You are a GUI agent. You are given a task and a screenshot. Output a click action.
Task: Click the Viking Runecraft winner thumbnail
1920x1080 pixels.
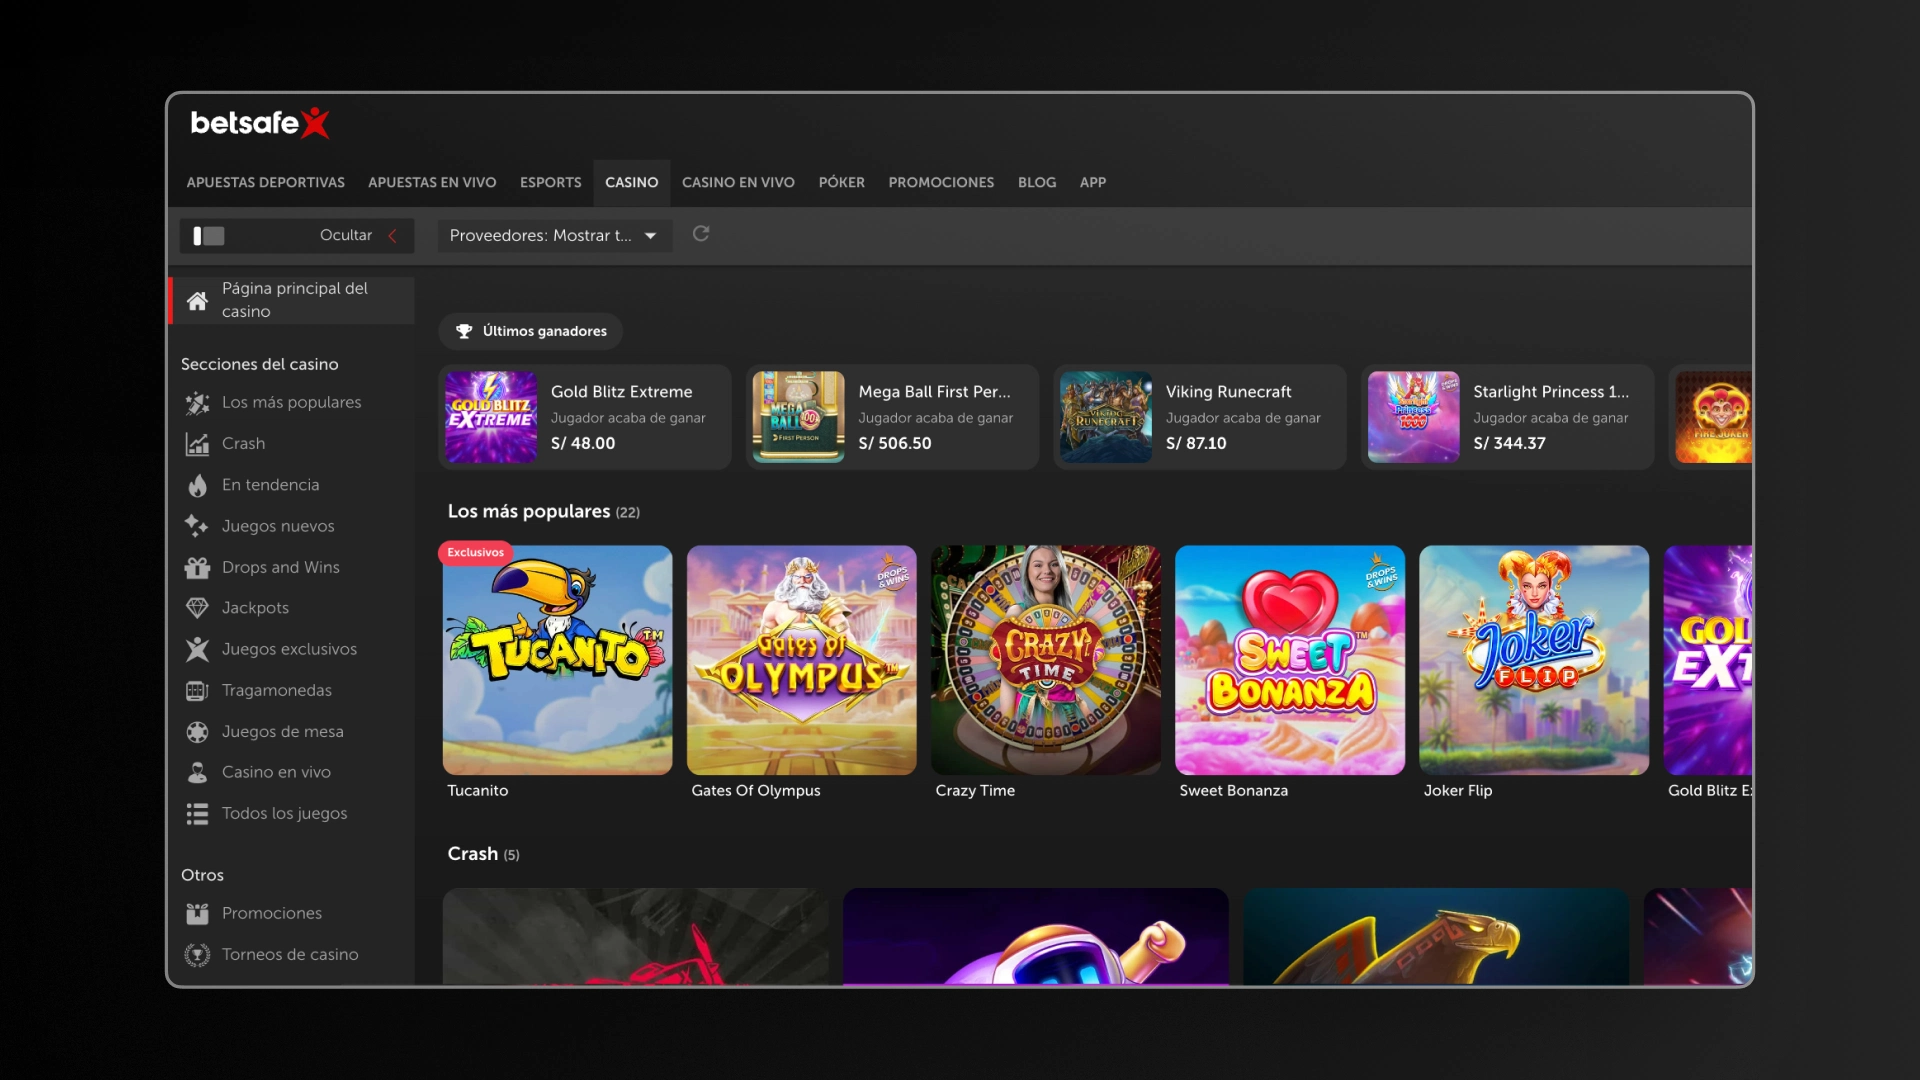(x=1106, y=417)
